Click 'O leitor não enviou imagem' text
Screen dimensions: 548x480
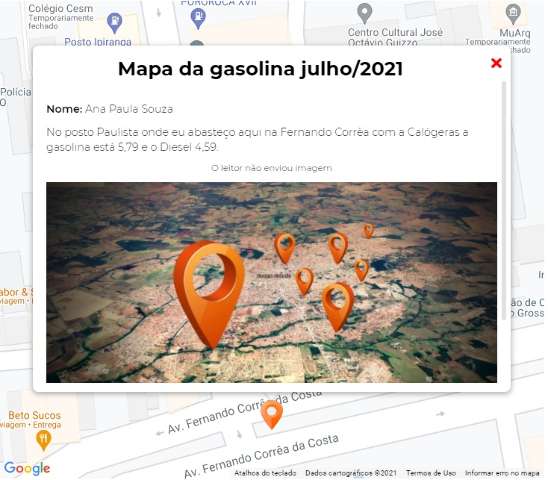[272, 168]
